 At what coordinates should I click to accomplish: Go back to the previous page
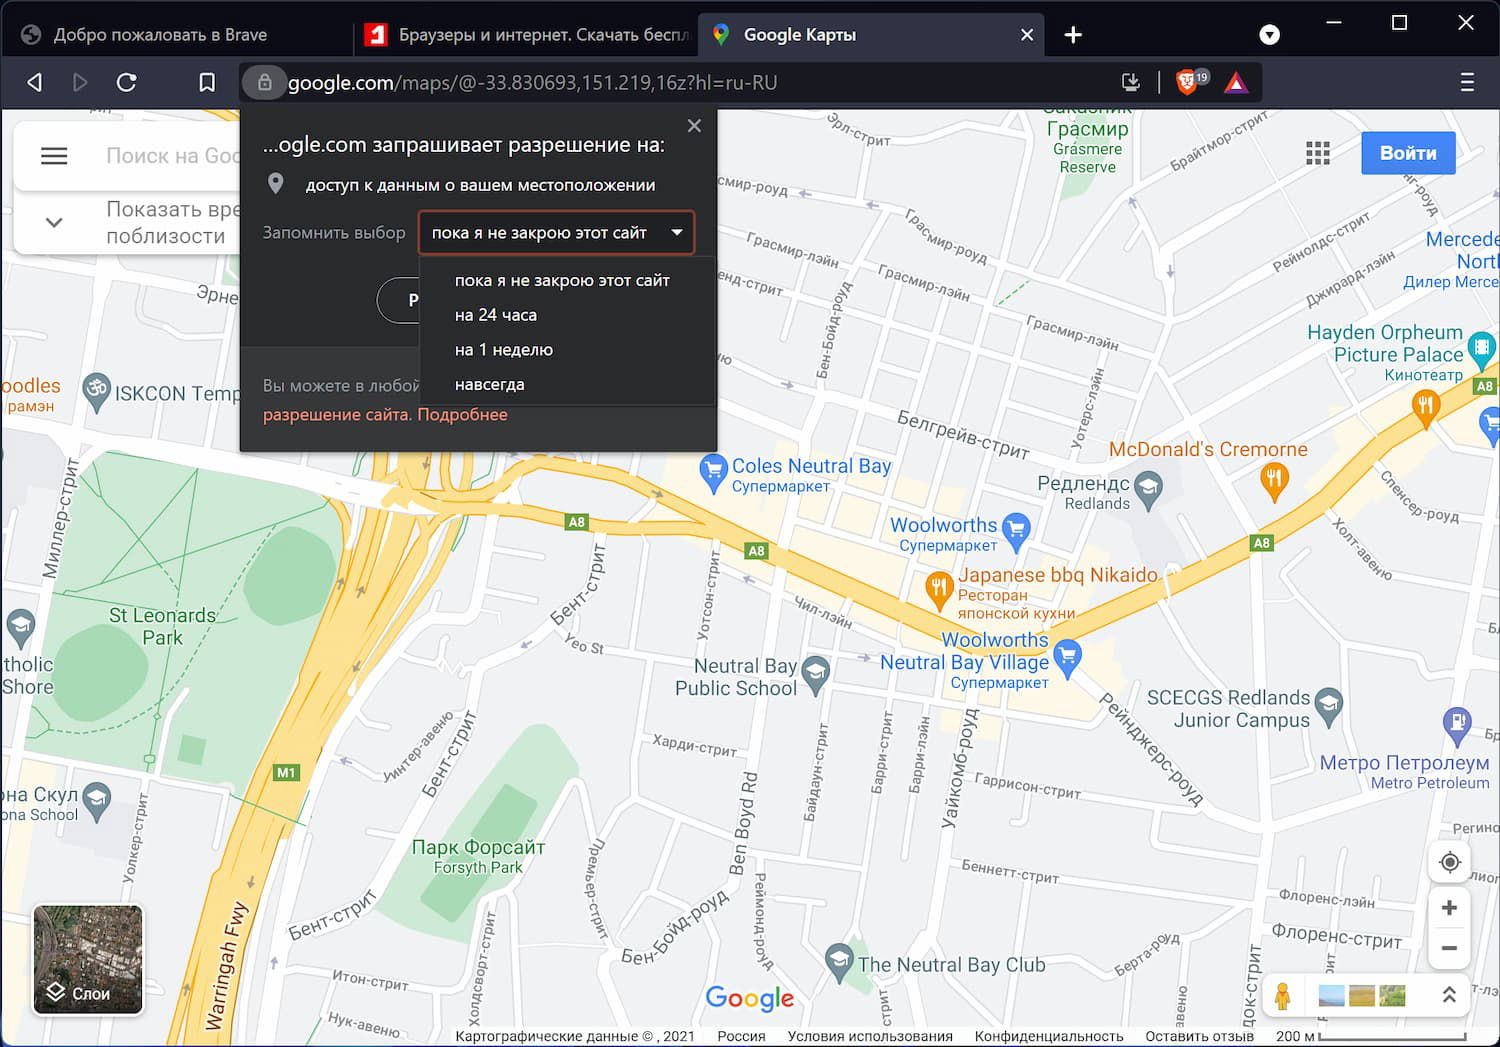35,83
